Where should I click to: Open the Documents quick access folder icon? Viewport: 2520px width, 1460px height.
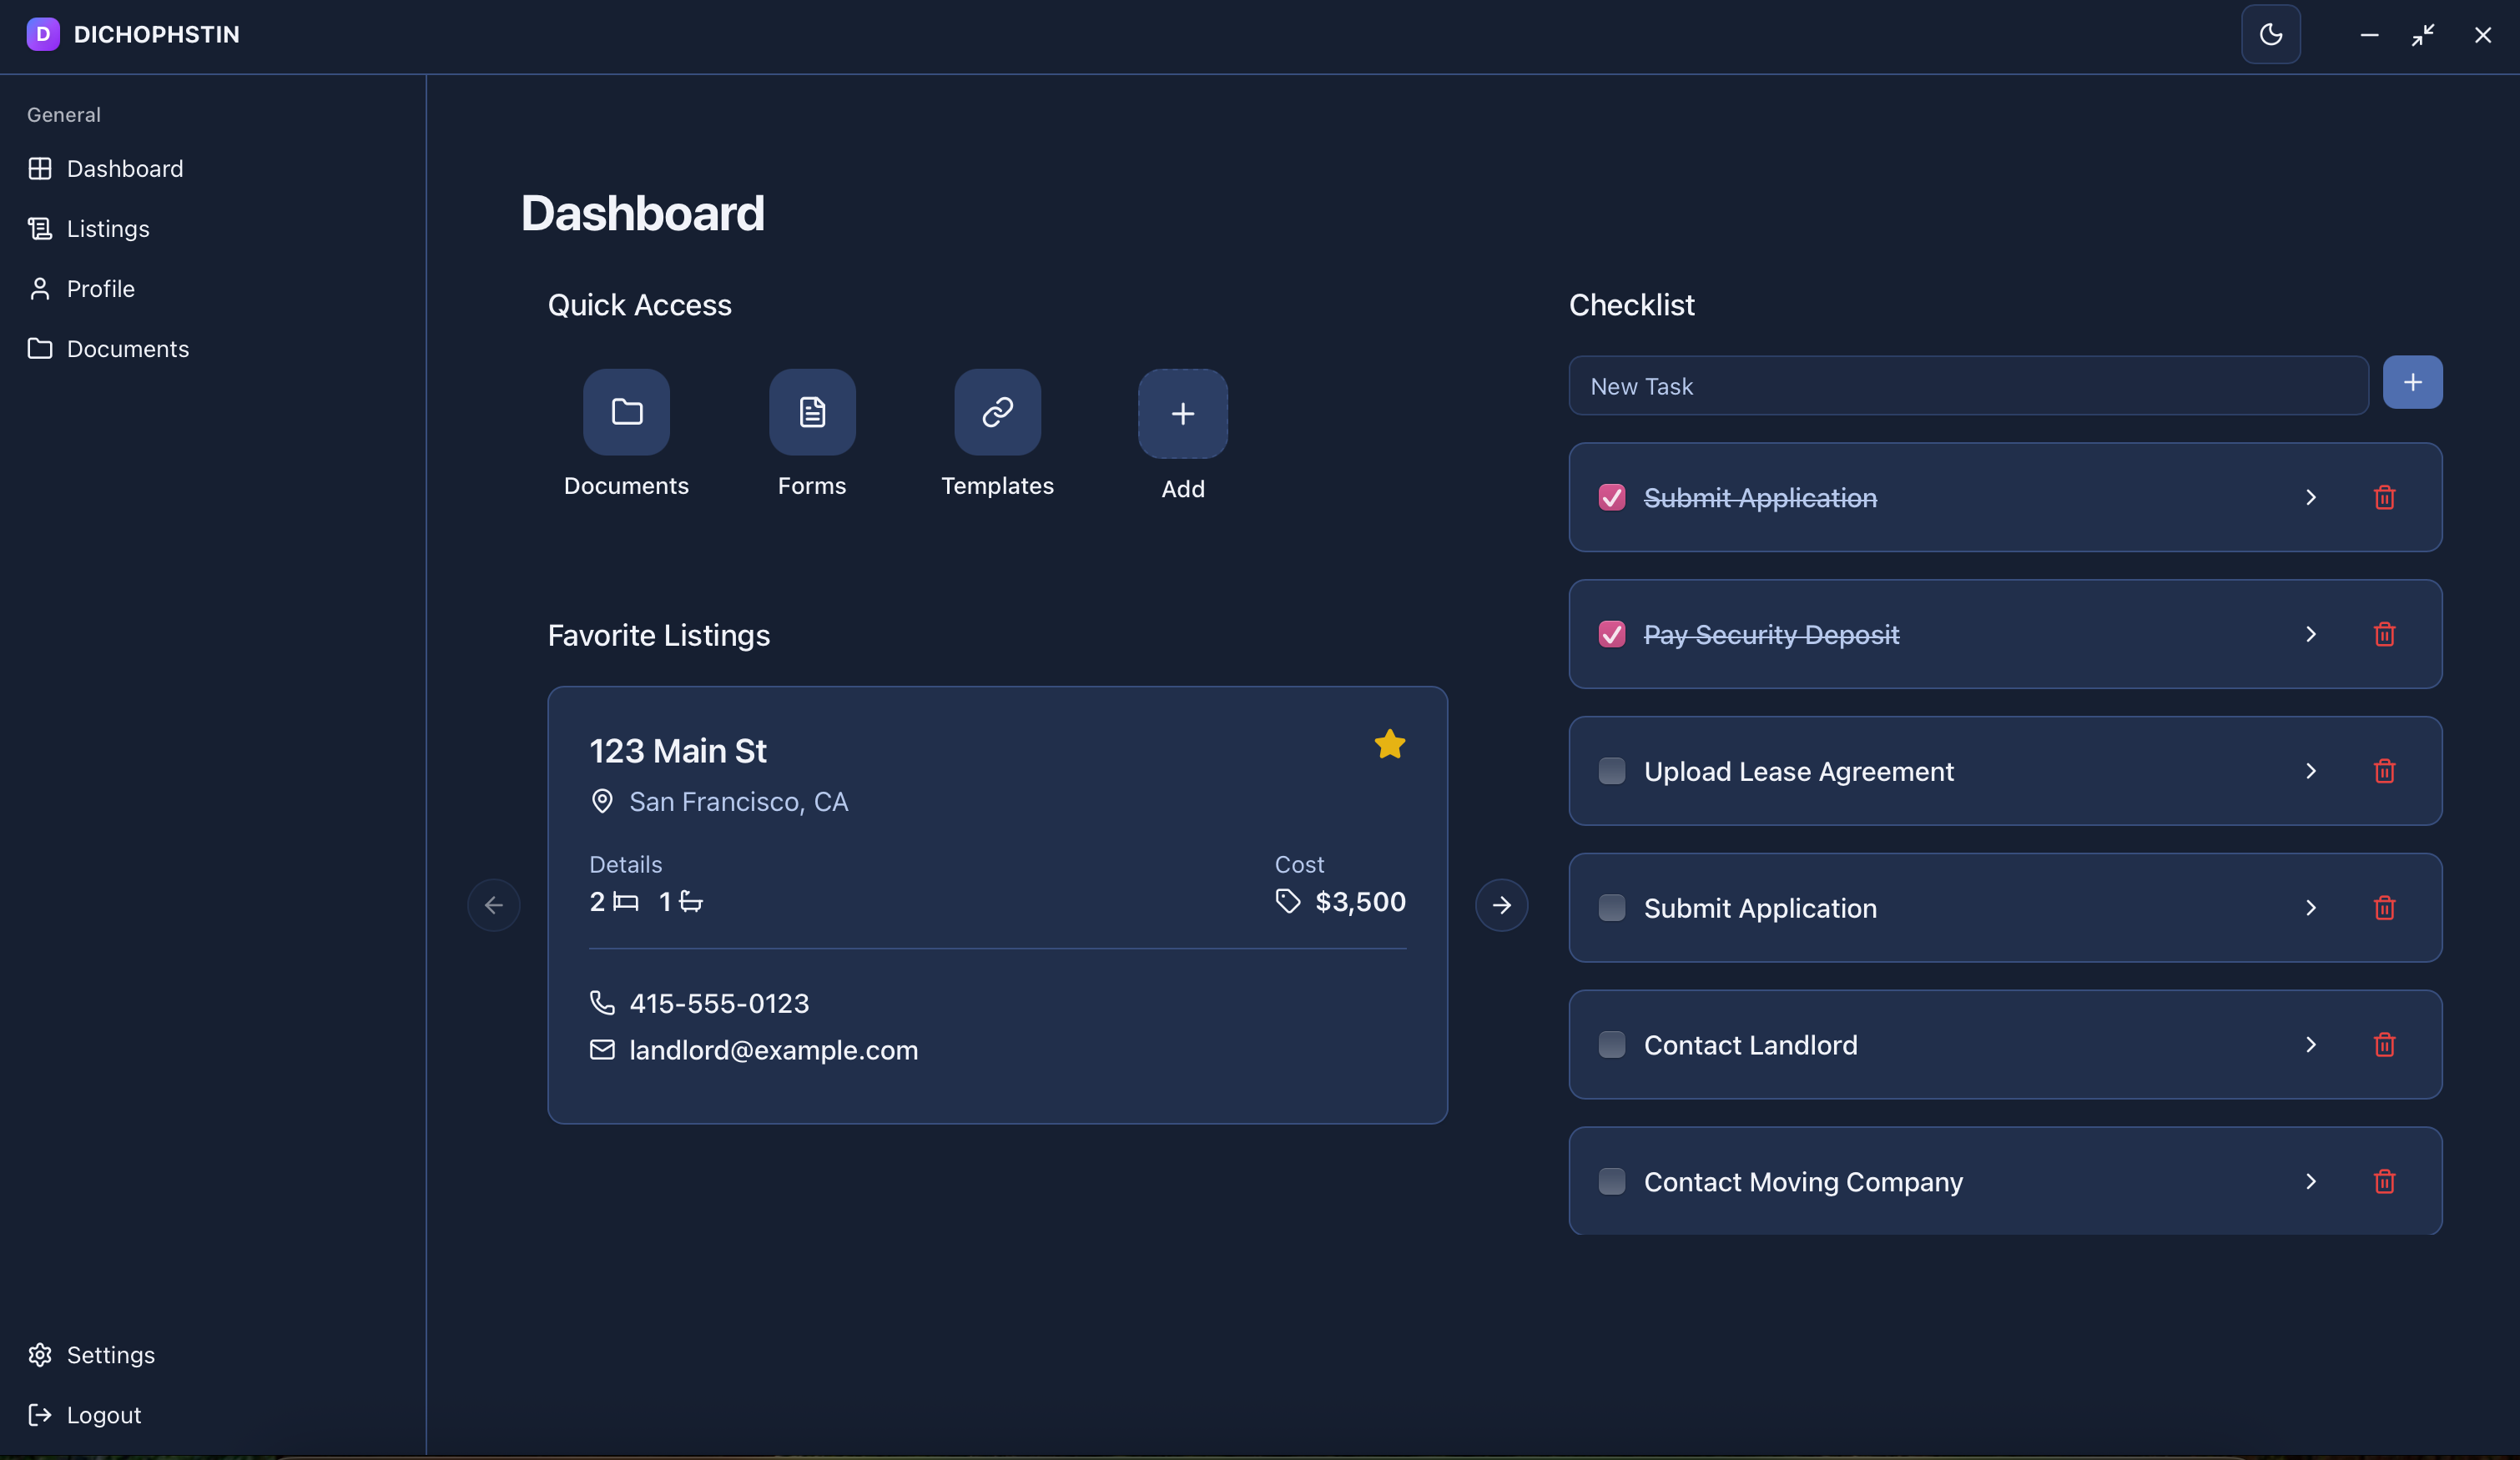click(x=626, y=412)
